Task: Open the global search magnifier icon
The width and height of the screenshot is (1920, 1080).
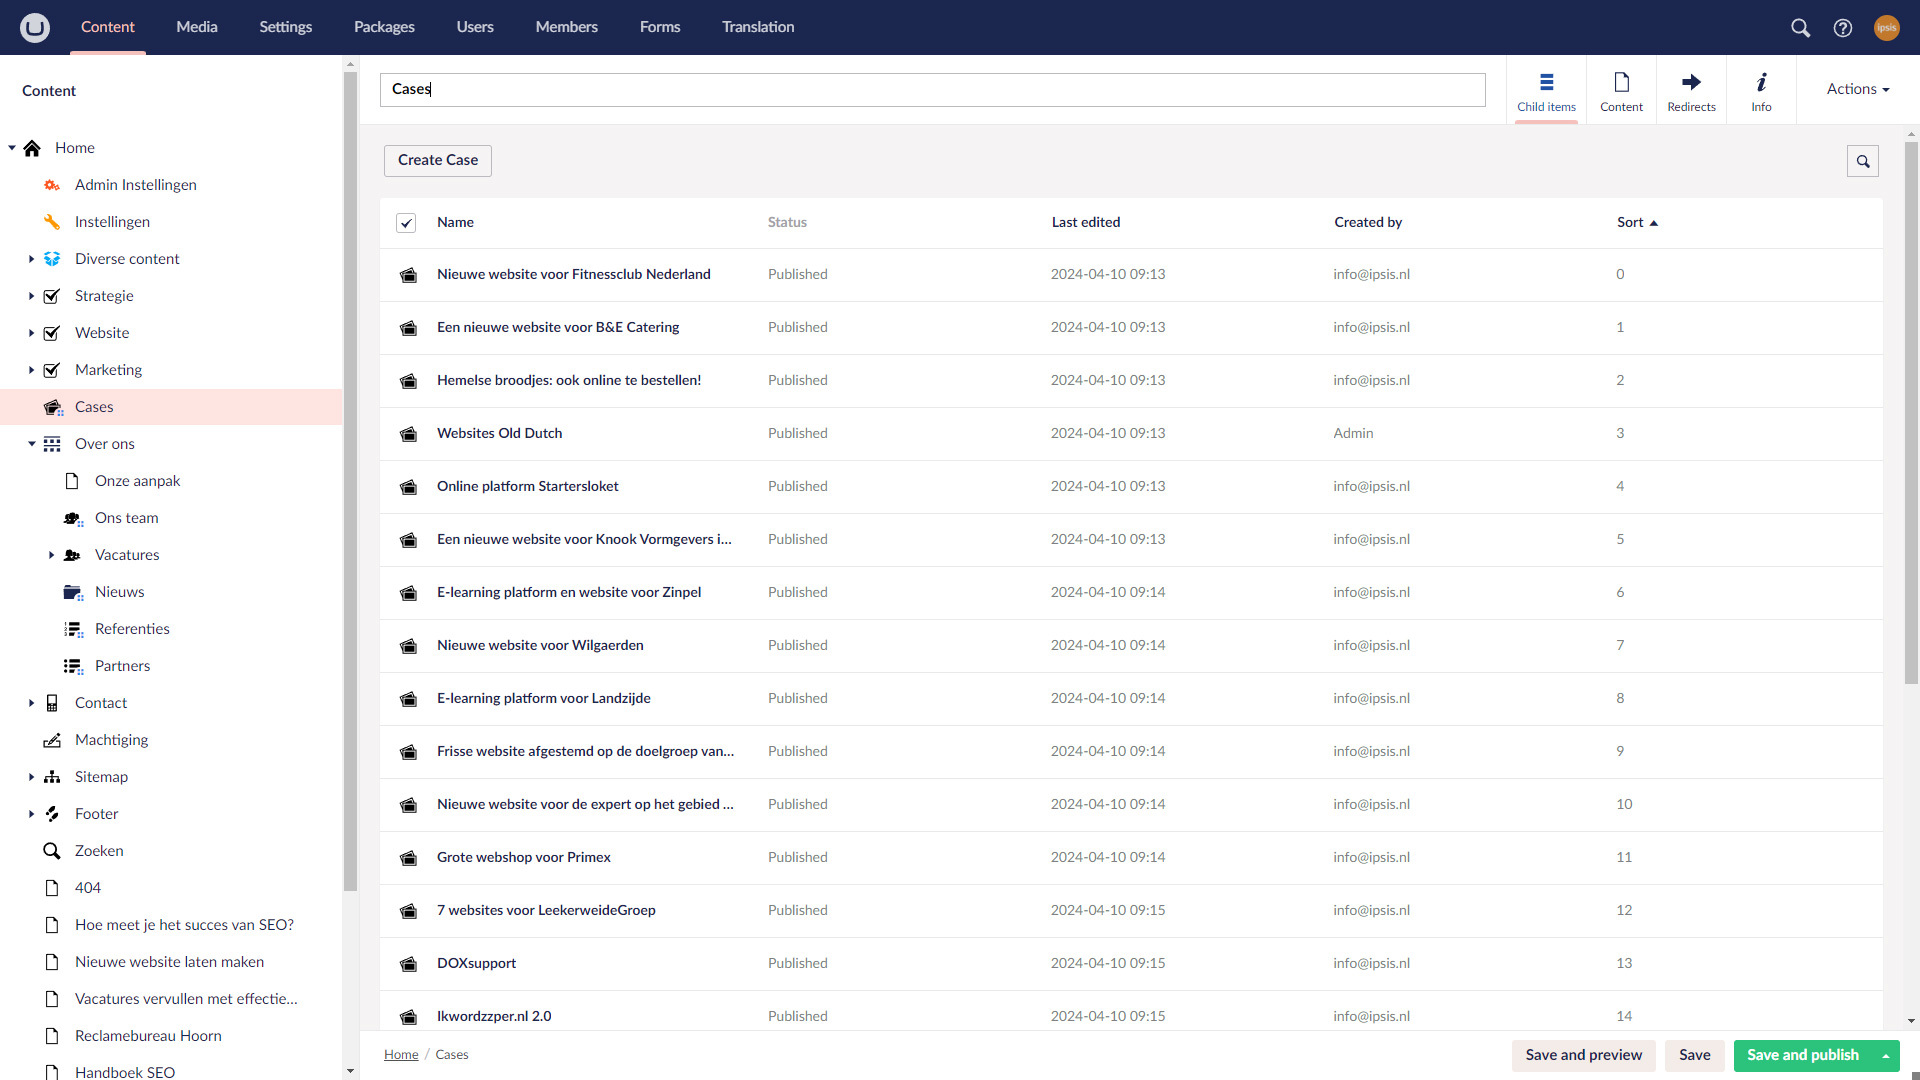Action: point(1800,28)
